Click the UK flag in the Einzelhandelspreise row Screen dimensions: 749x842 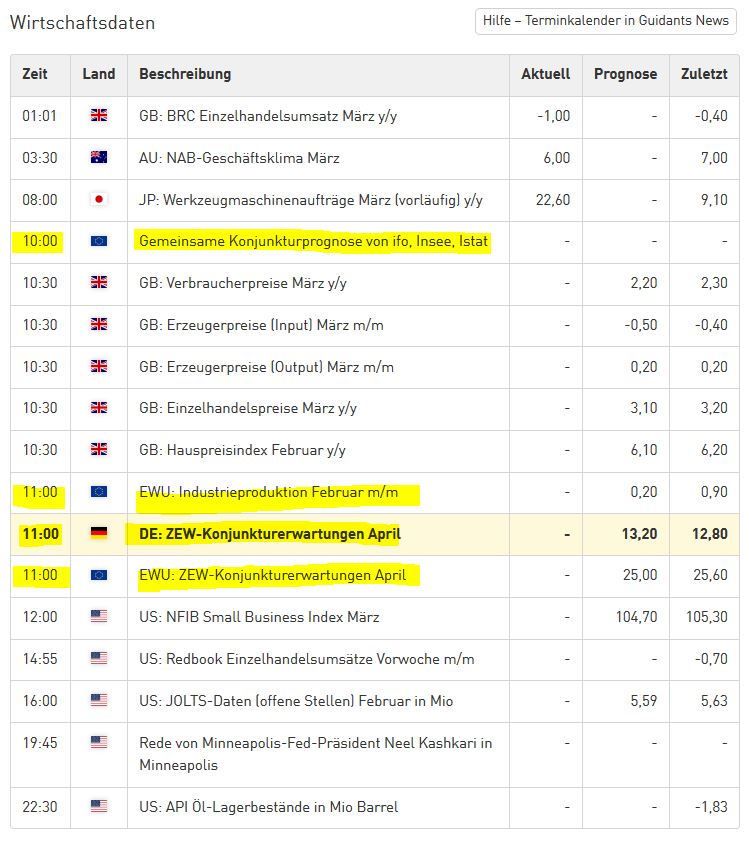pyautogui.click(x=99, y=408)
